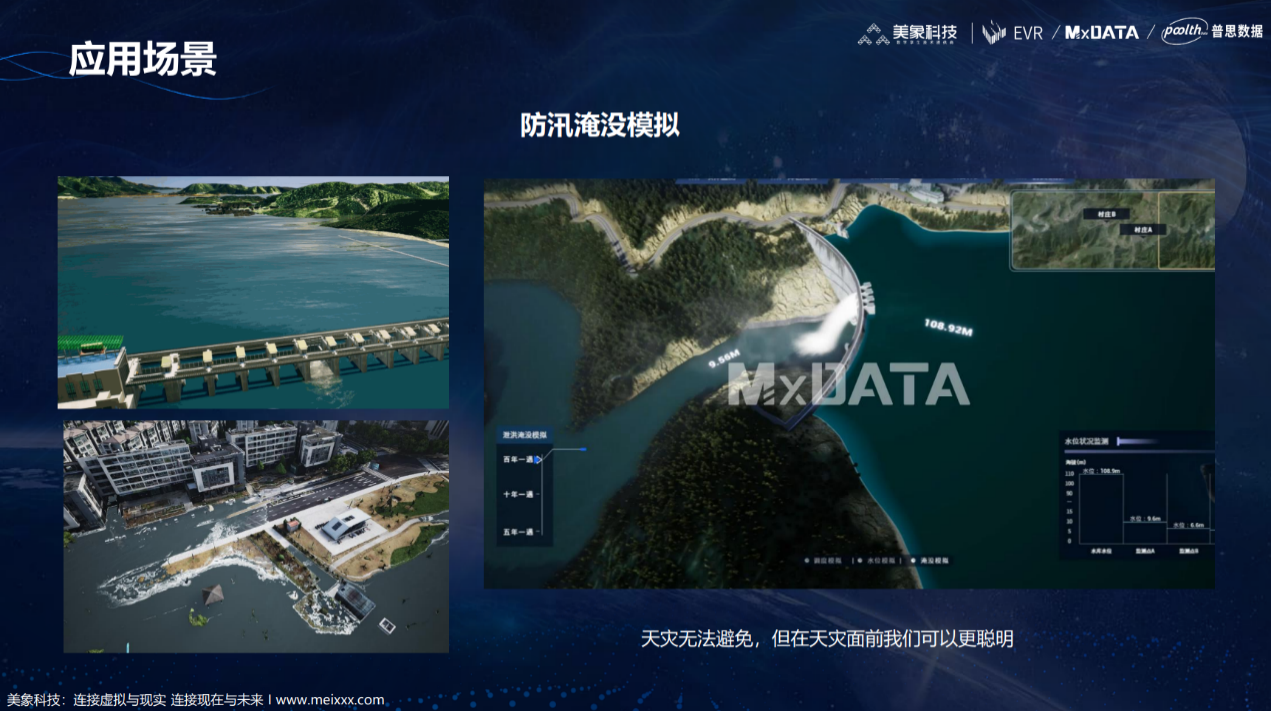Click the 108.92M water level label
The width and height of the screenshot is (1271, 711).
click(x=948, y=328)
